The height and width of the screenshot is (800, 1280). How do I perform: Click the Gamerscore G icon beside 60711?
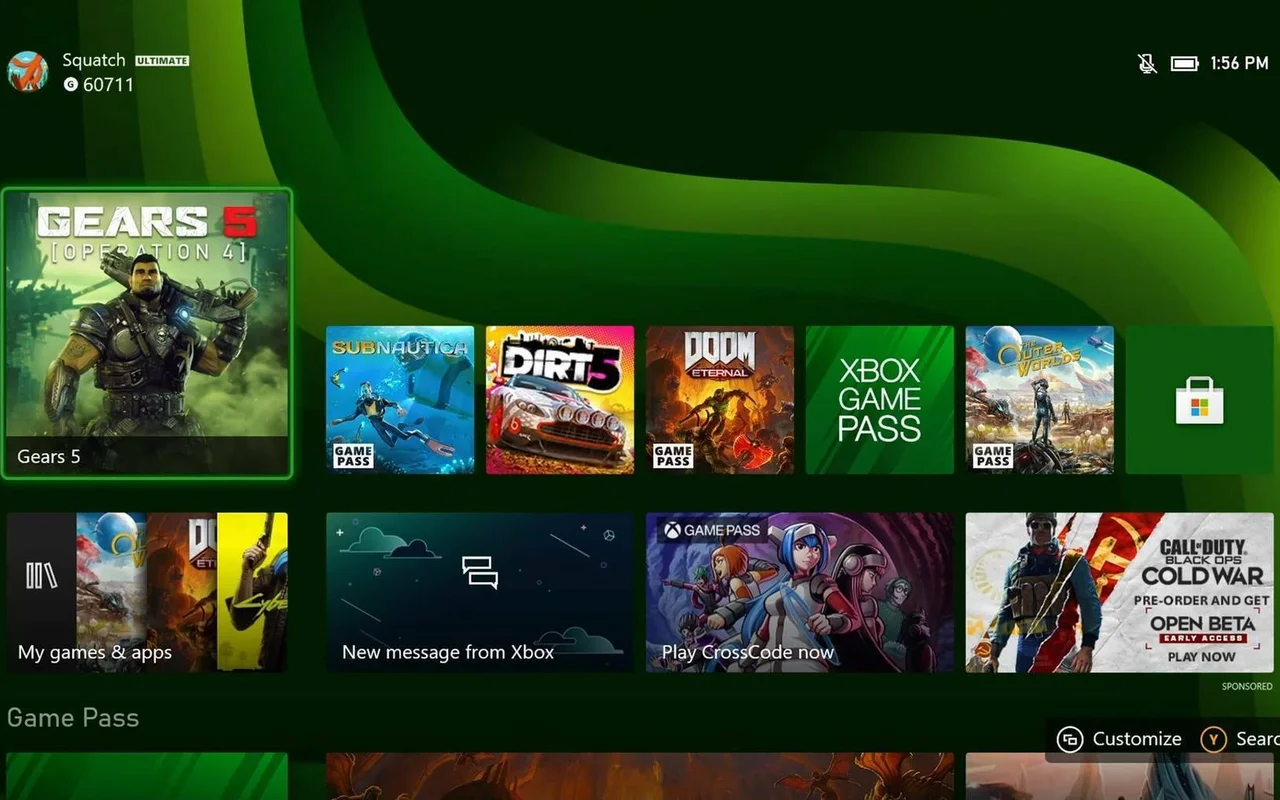pyautogui.click(x=70, y=85)
